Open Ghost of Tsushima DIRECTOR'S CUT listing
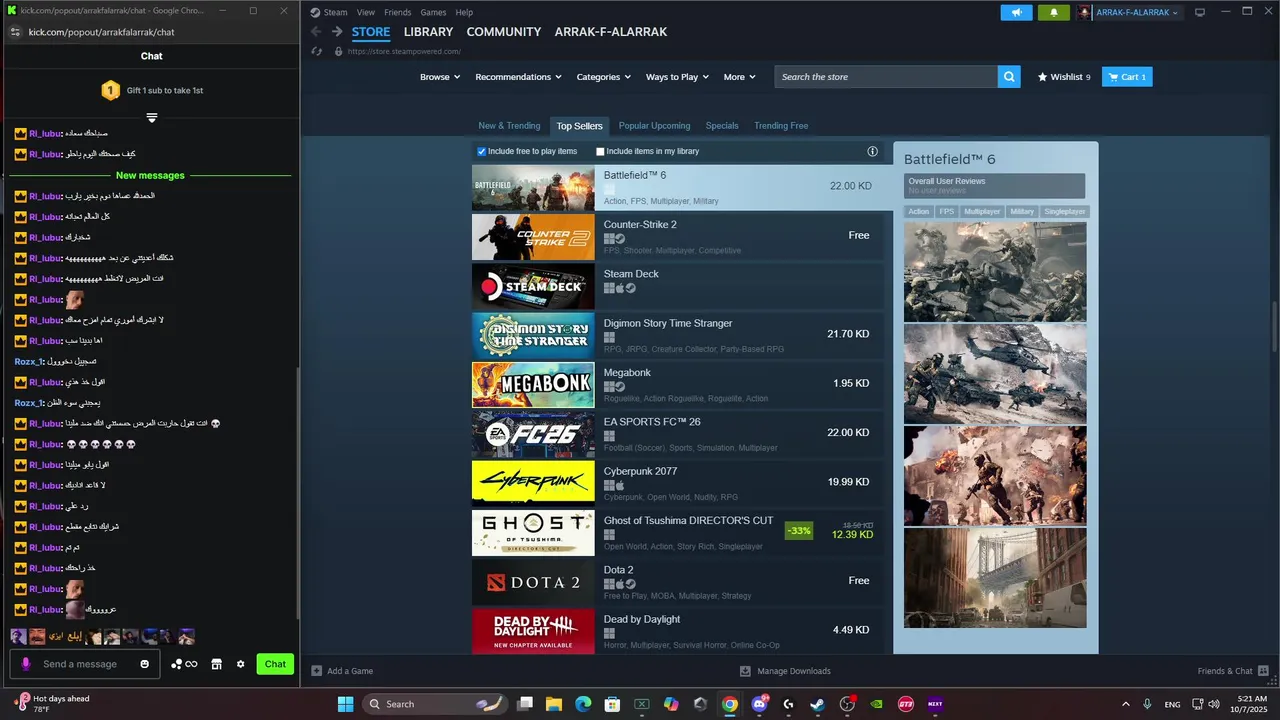The image size is (1280, 720). pyautogui.click(x=678, y=532)
